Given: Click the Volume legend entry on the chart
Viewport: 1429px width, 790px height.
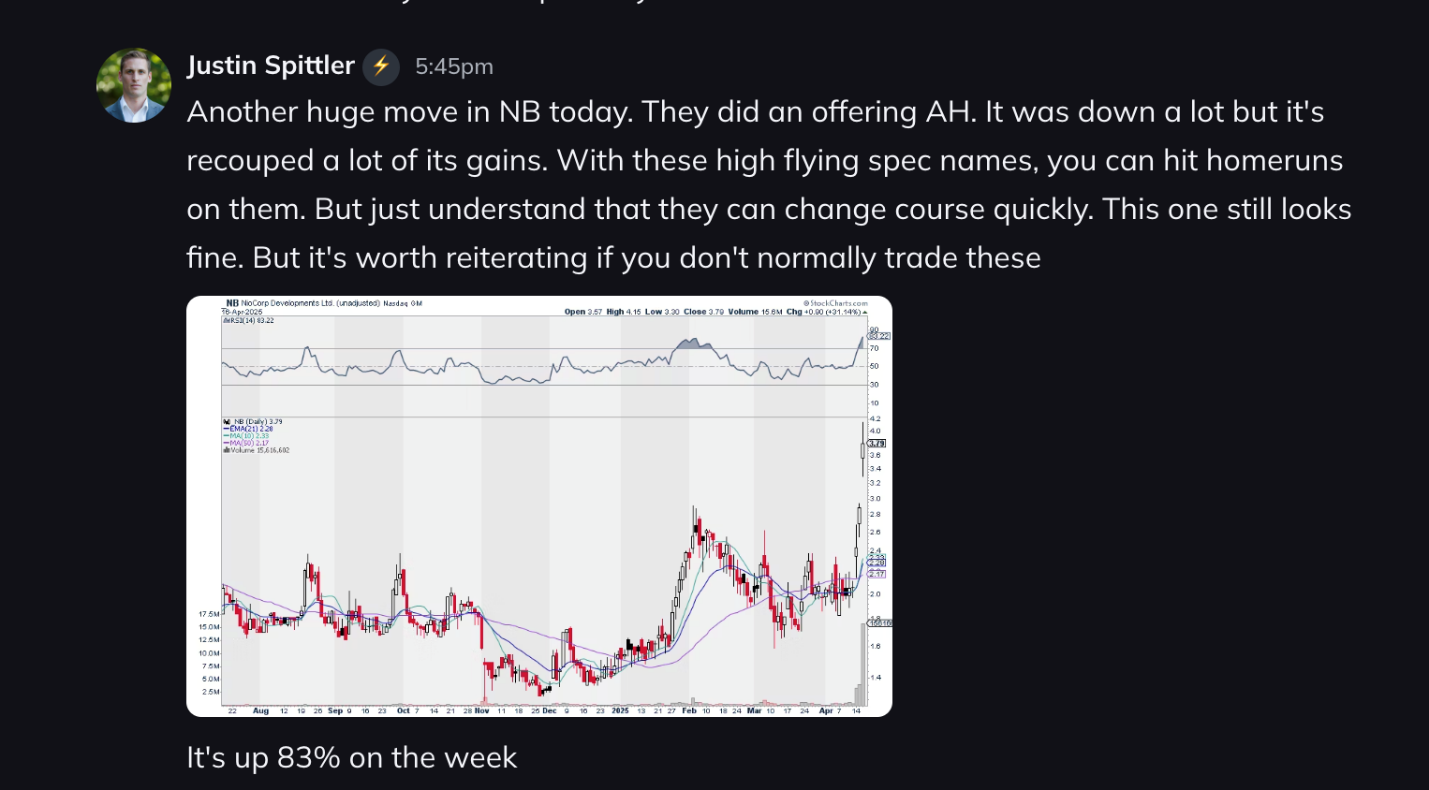Looking at the screenshot, I should coord(257,450).
